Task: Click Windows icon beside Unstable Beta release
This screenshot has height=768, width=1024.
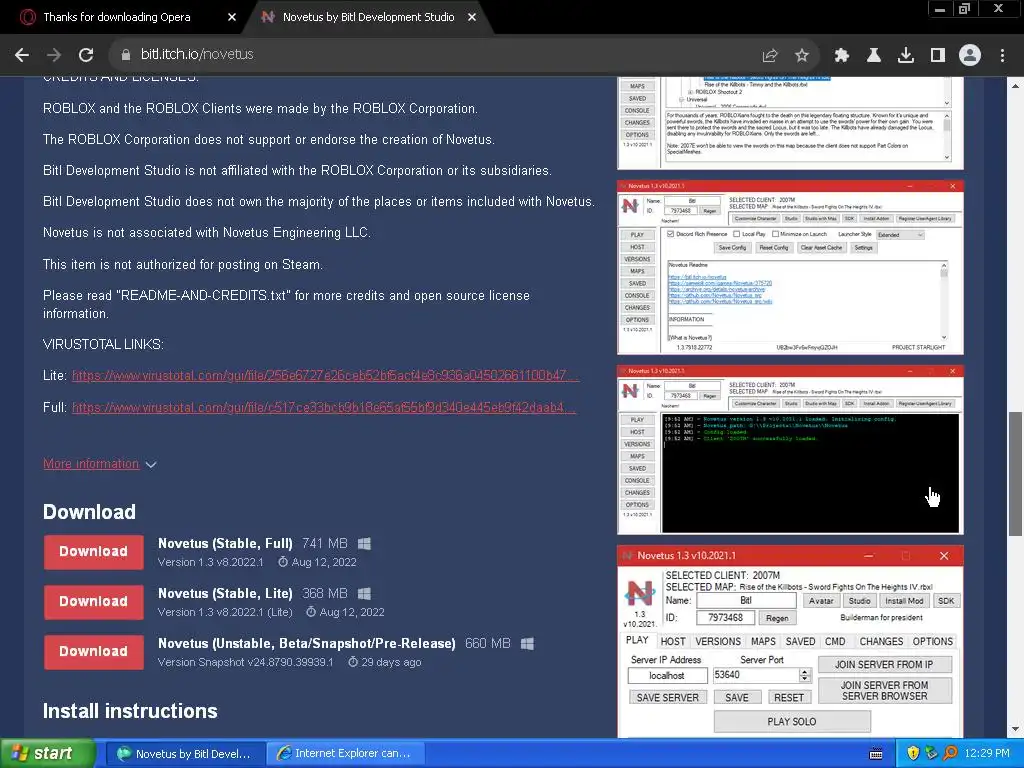Action: coord(527,644)
